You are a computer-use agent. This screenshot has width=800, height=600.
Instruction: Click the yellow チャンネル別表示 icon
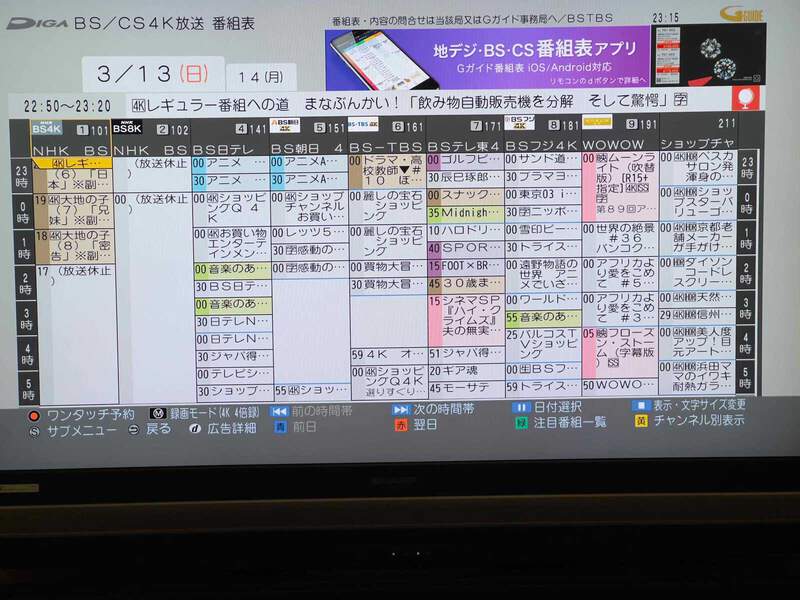pyautogui.click(x=640, y=421)
